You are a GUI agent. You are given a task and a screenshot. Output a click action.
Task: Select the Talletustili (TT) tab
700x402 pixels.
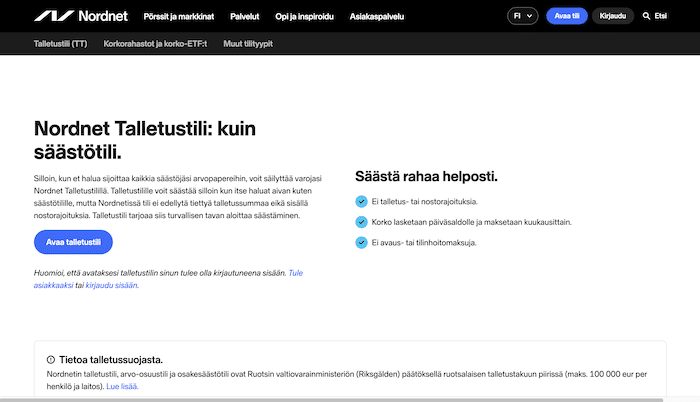60,44
